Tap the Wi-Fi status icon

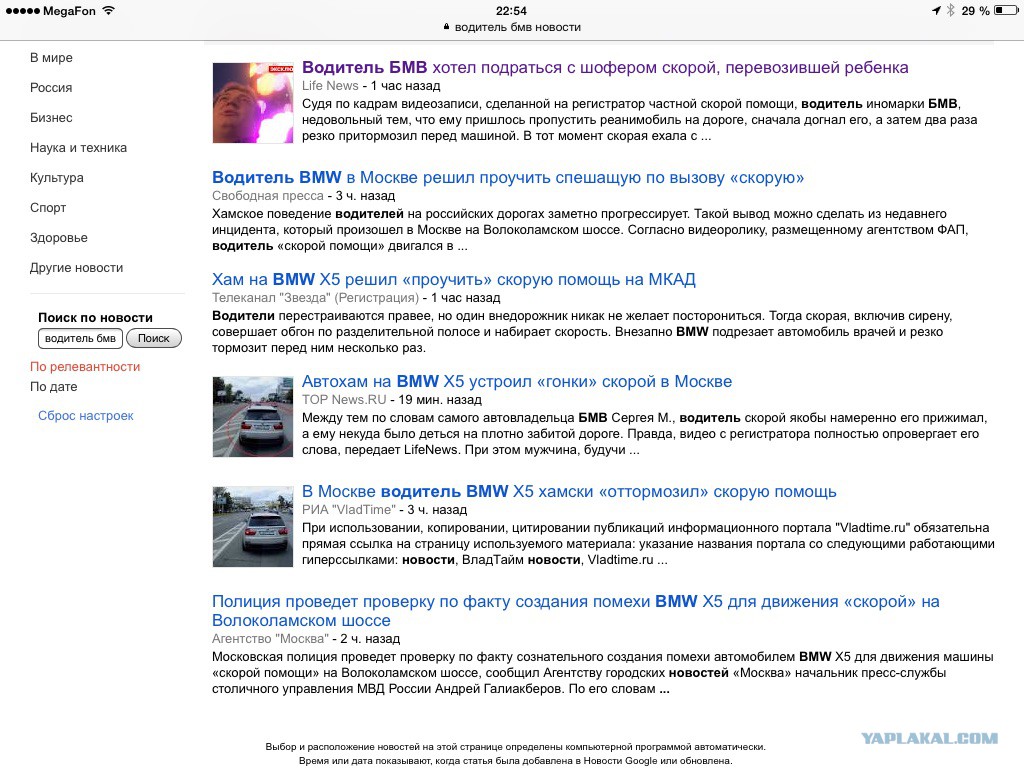point(108,10)
